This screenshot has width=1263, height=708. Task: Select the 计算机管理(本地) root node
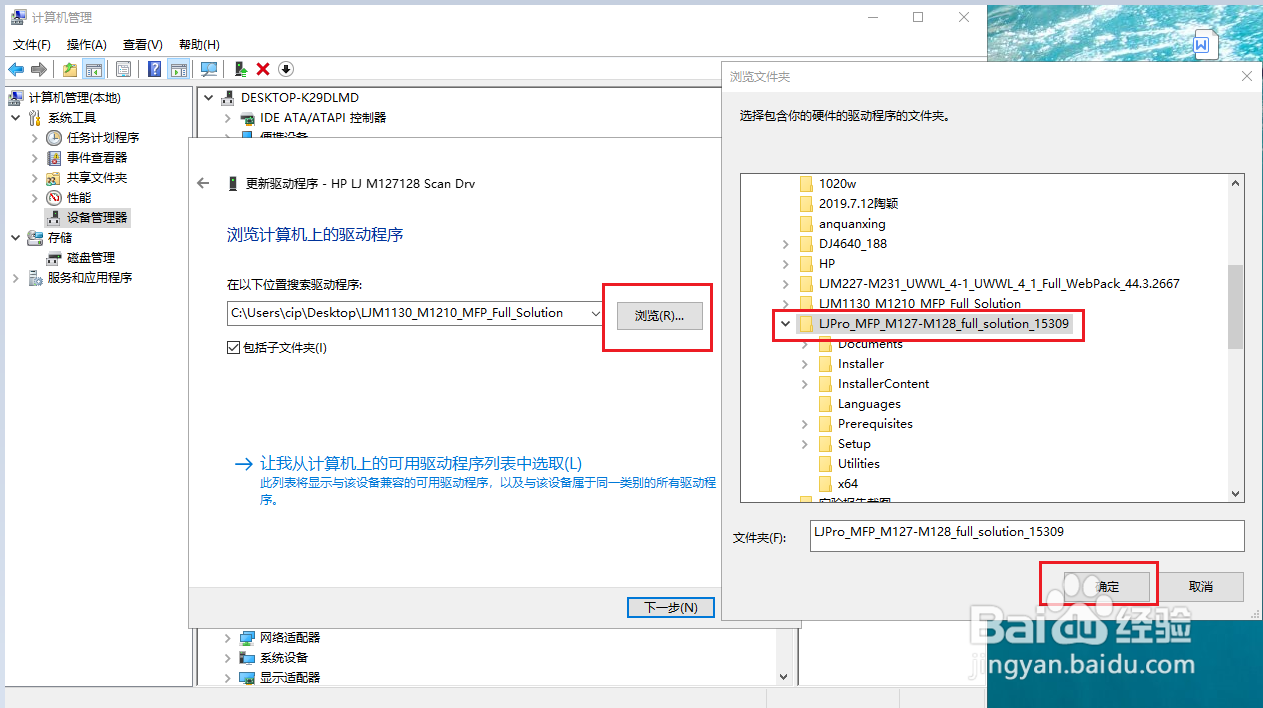pos(74,98)
